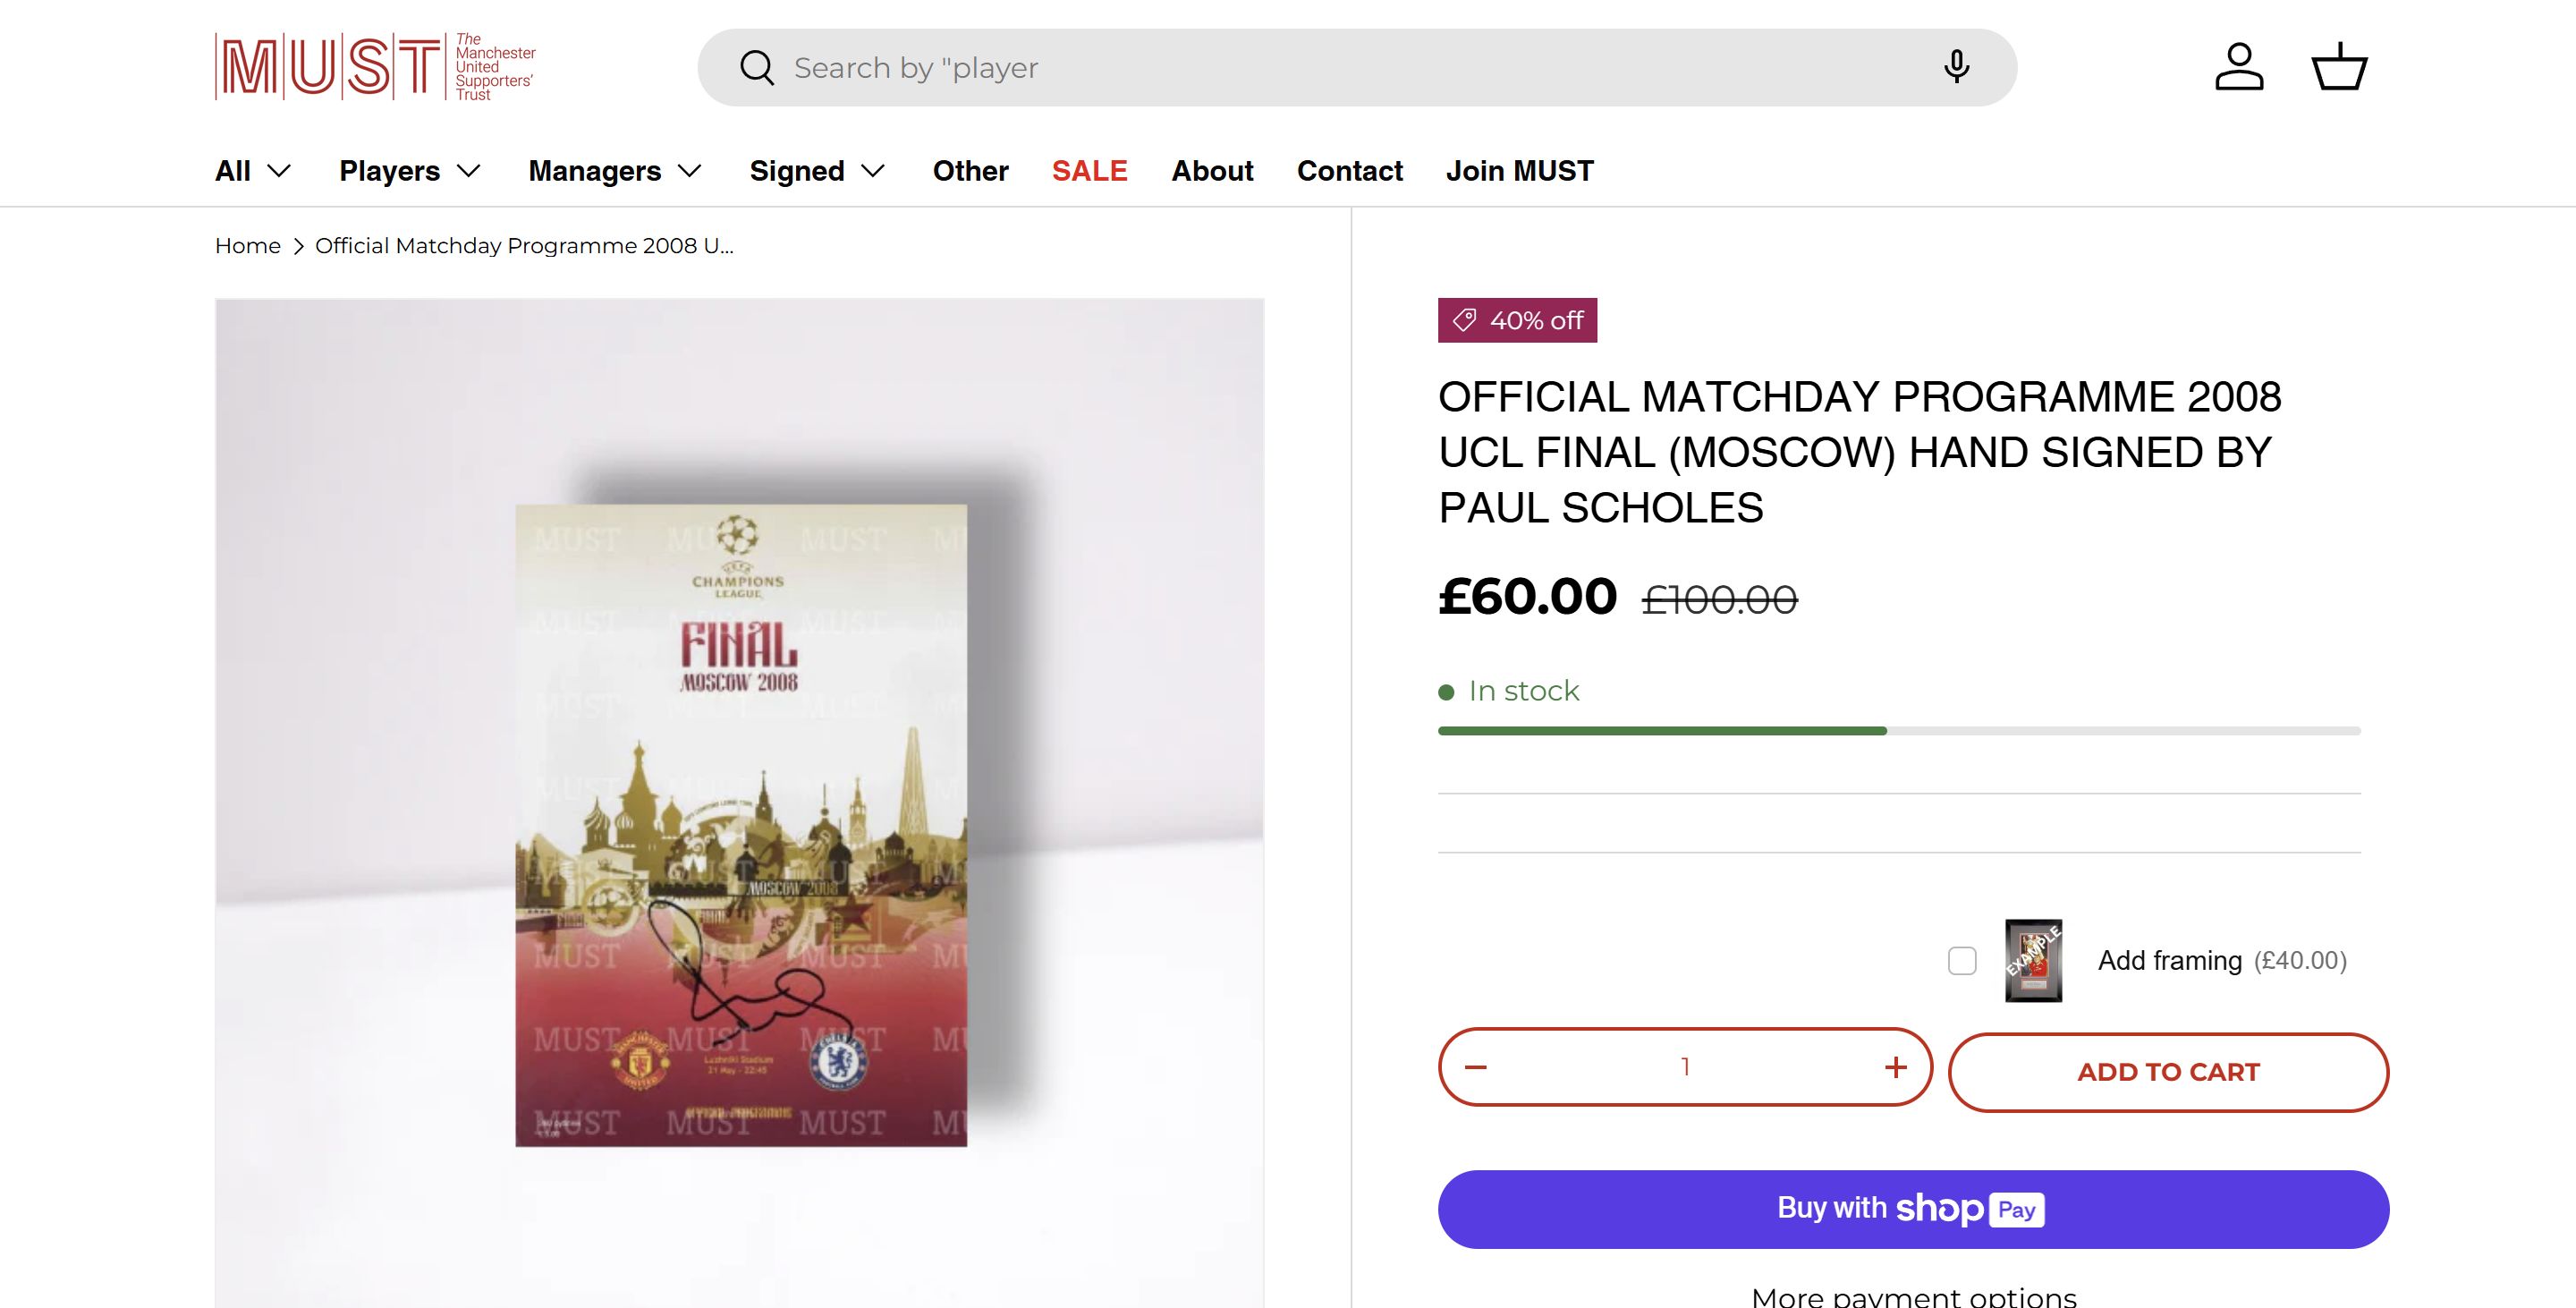
Task: Open the user account icon
Action: [x=2239, y=67]
